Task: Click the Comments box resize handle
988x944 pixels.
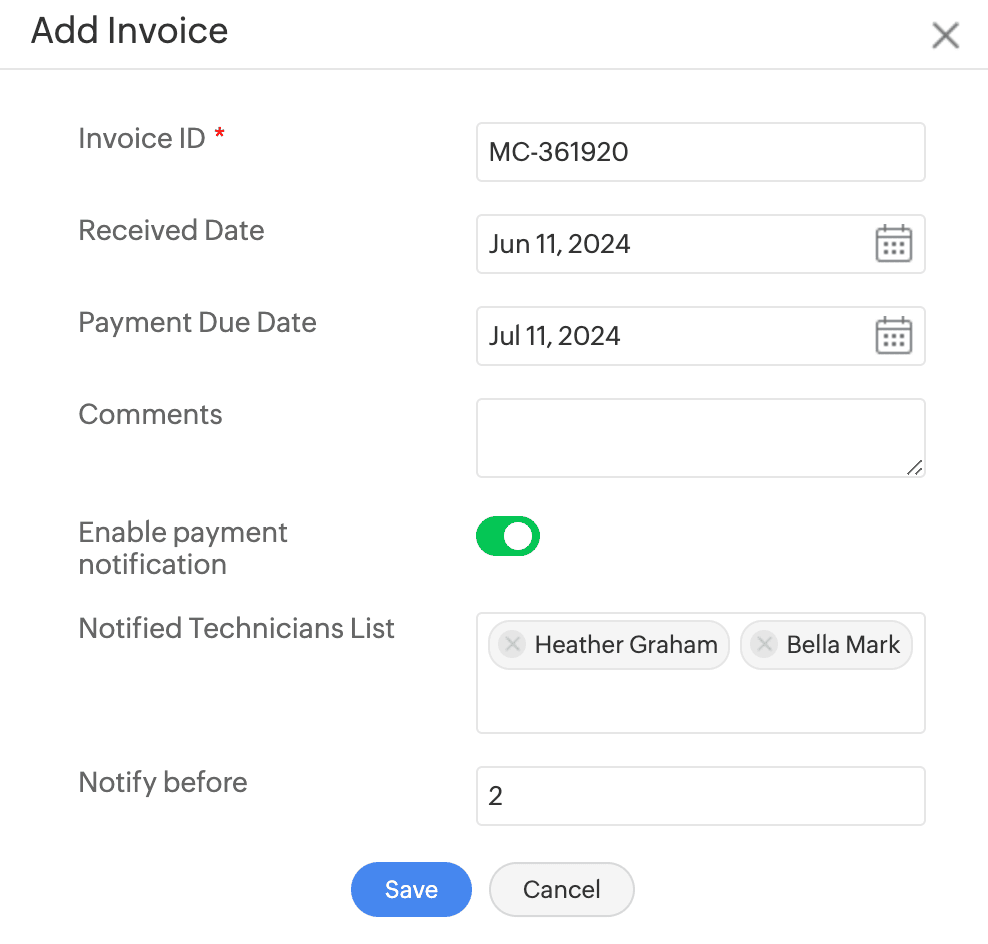Action: point(914,467)
